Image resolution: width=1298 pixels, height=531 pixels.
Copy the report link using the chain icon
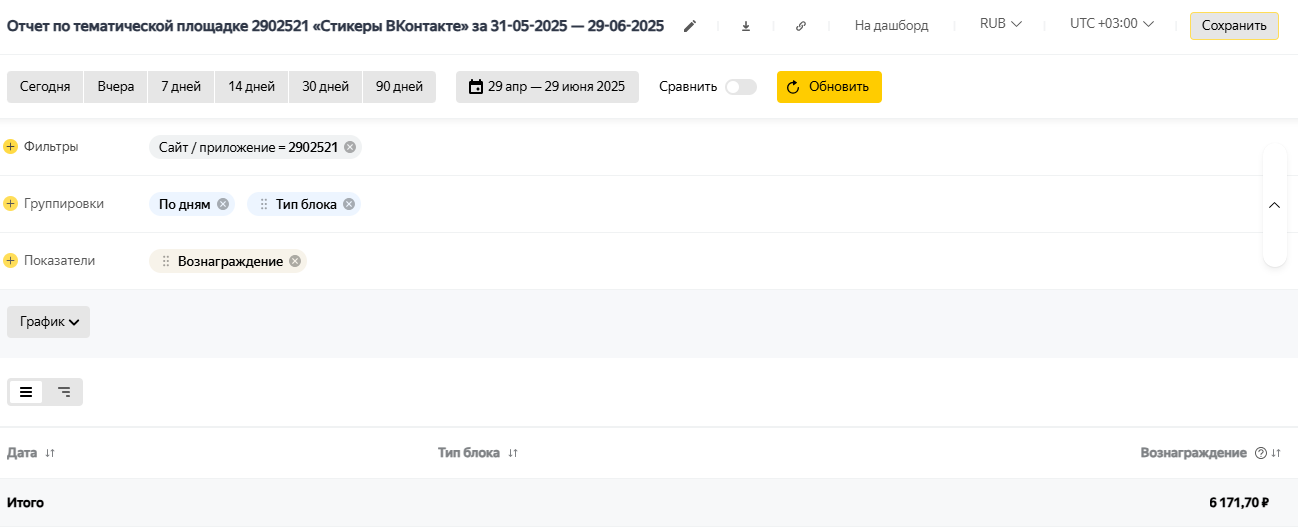[801, 26]
